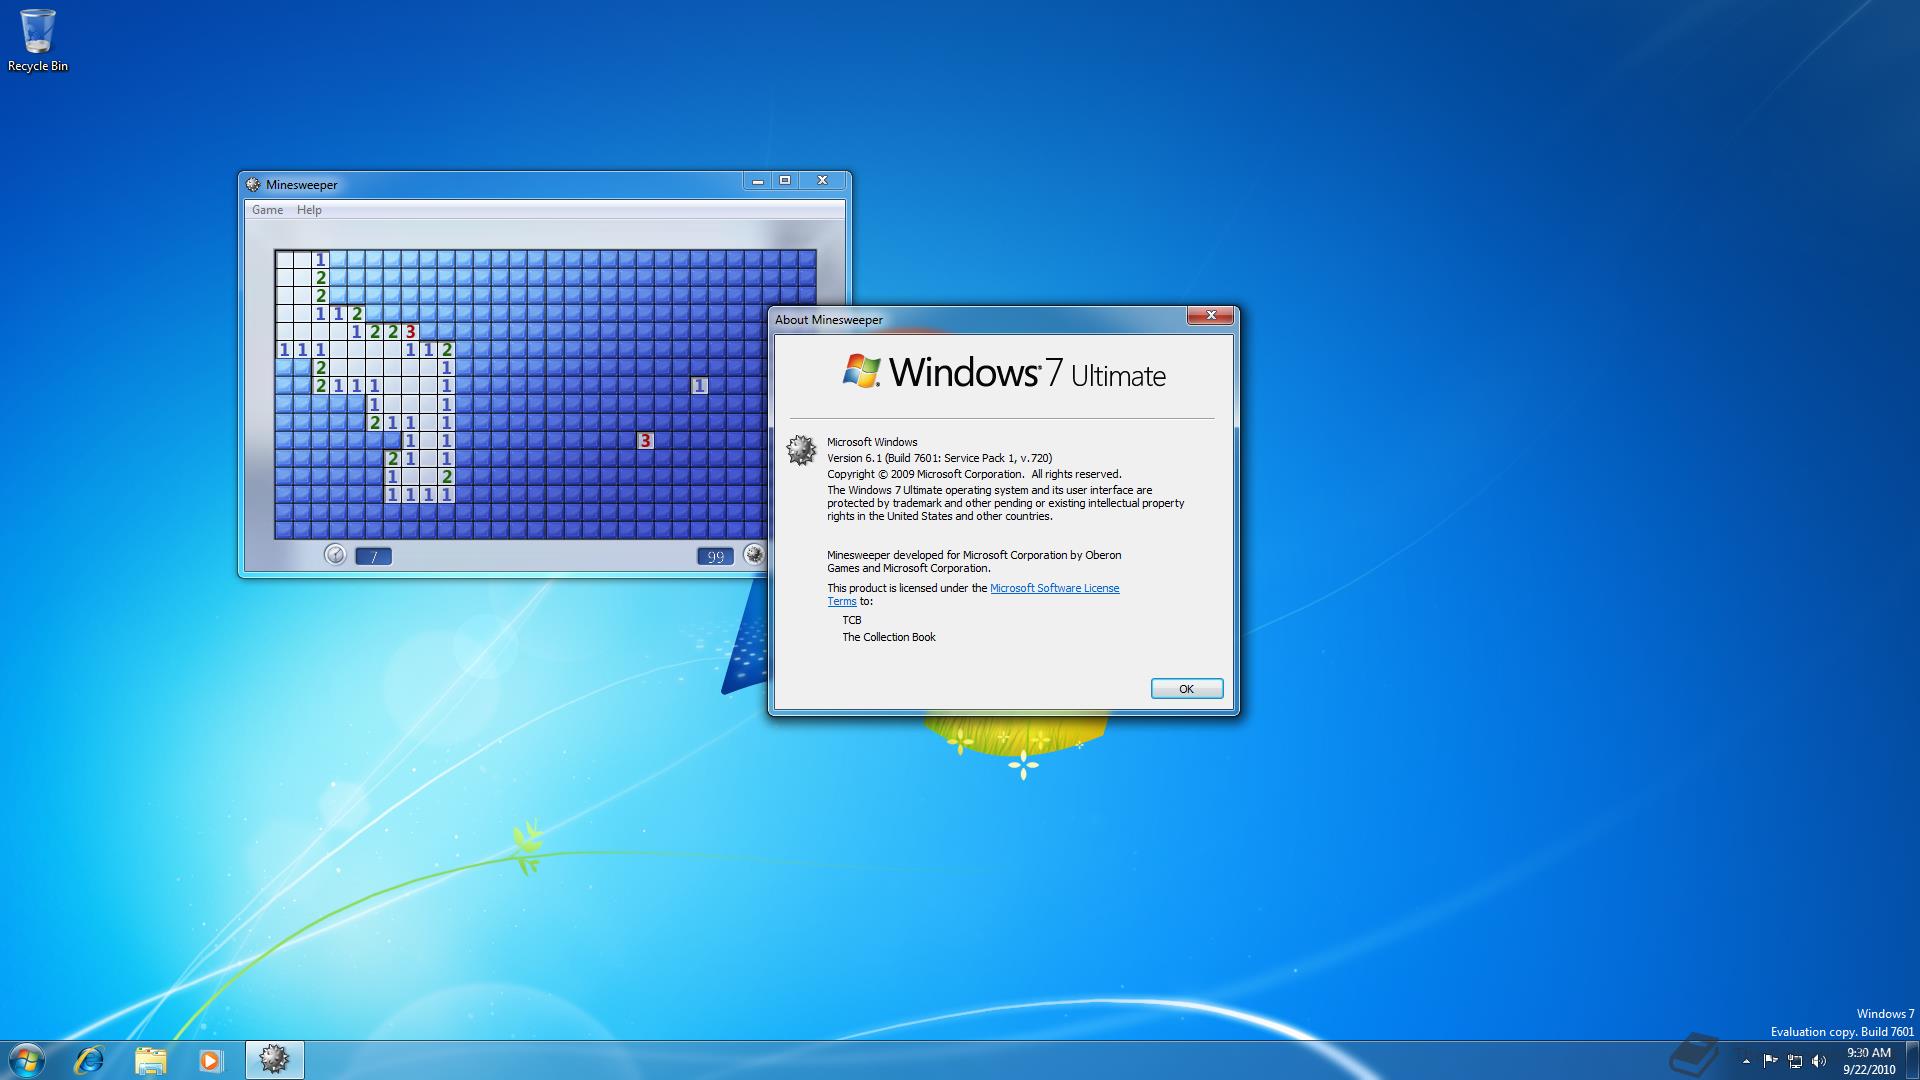Open the Recycle Bin desktop icon
The image size is (1920, 1080).
pos(38,40)
